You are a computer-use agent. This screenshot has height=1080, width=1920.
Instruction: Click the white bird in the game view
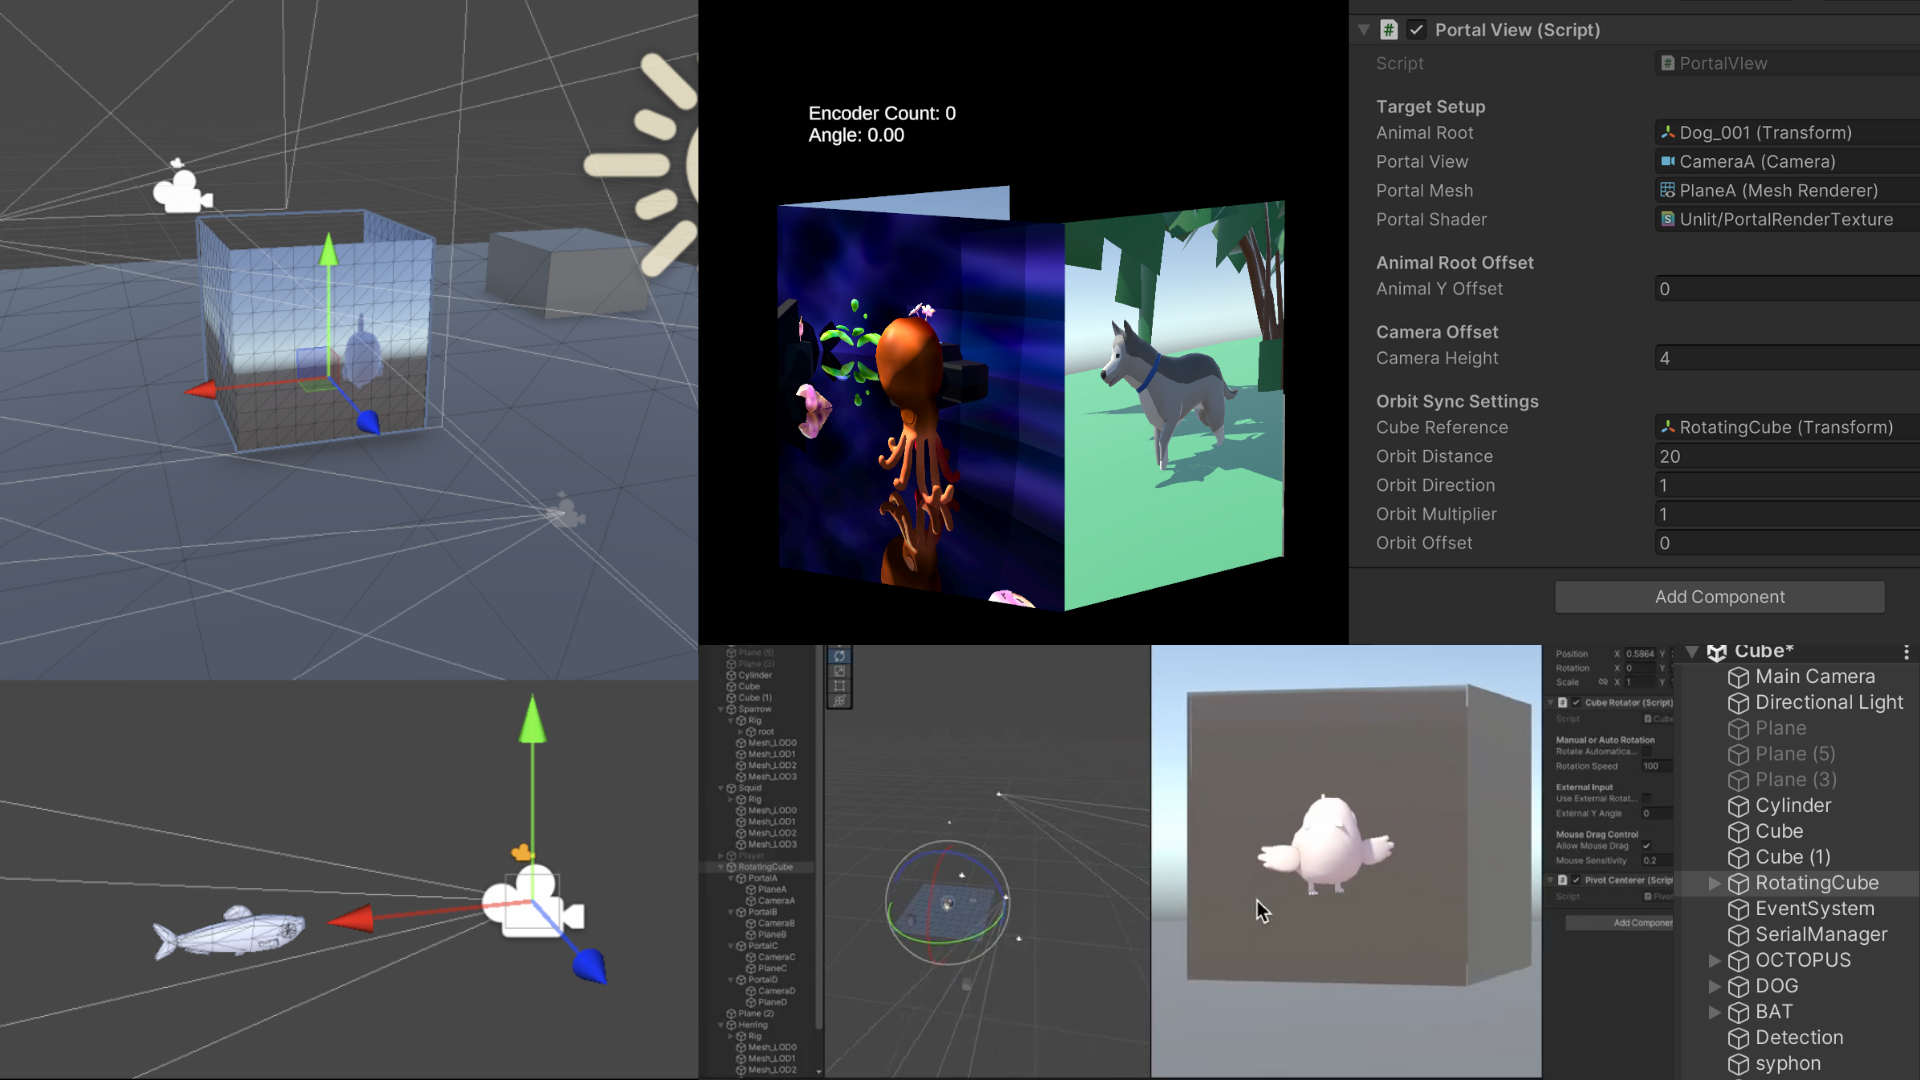click(1326, 845)
